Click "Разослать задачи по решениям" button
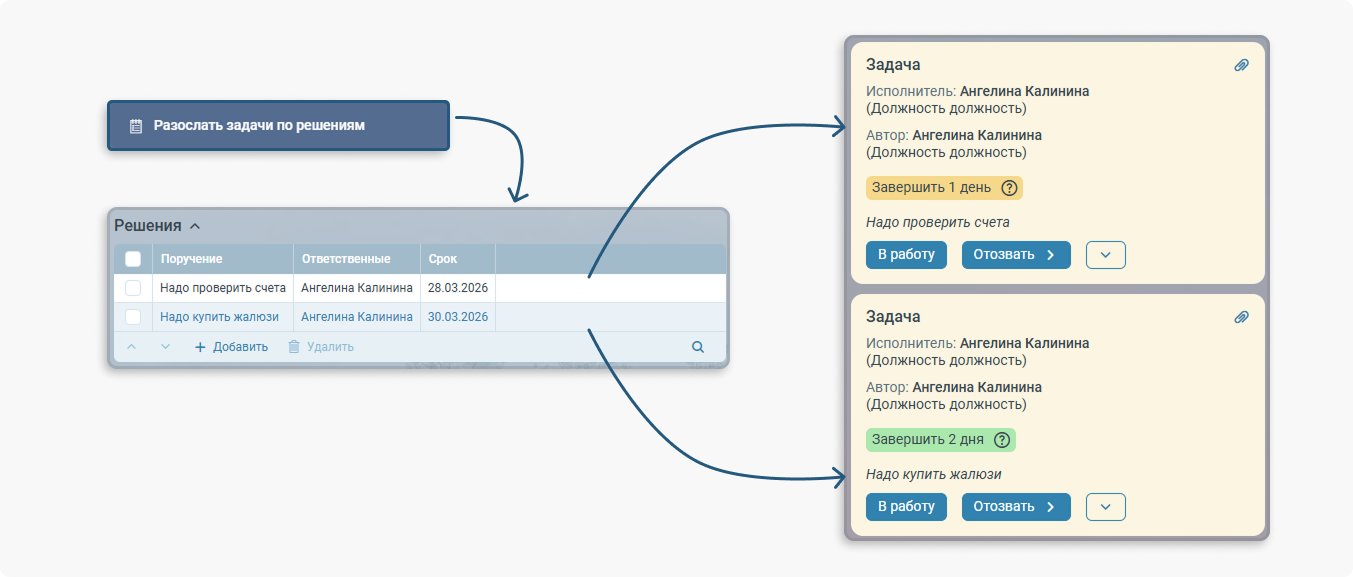 tap(278, 126)
